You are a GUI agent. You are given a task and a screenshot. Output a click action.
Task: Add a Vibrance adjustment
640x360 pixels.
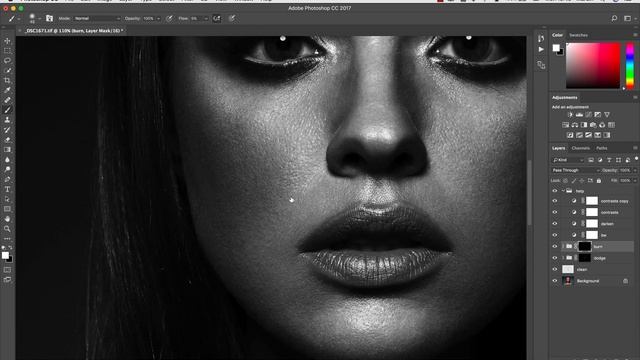[x=607, y=115]
